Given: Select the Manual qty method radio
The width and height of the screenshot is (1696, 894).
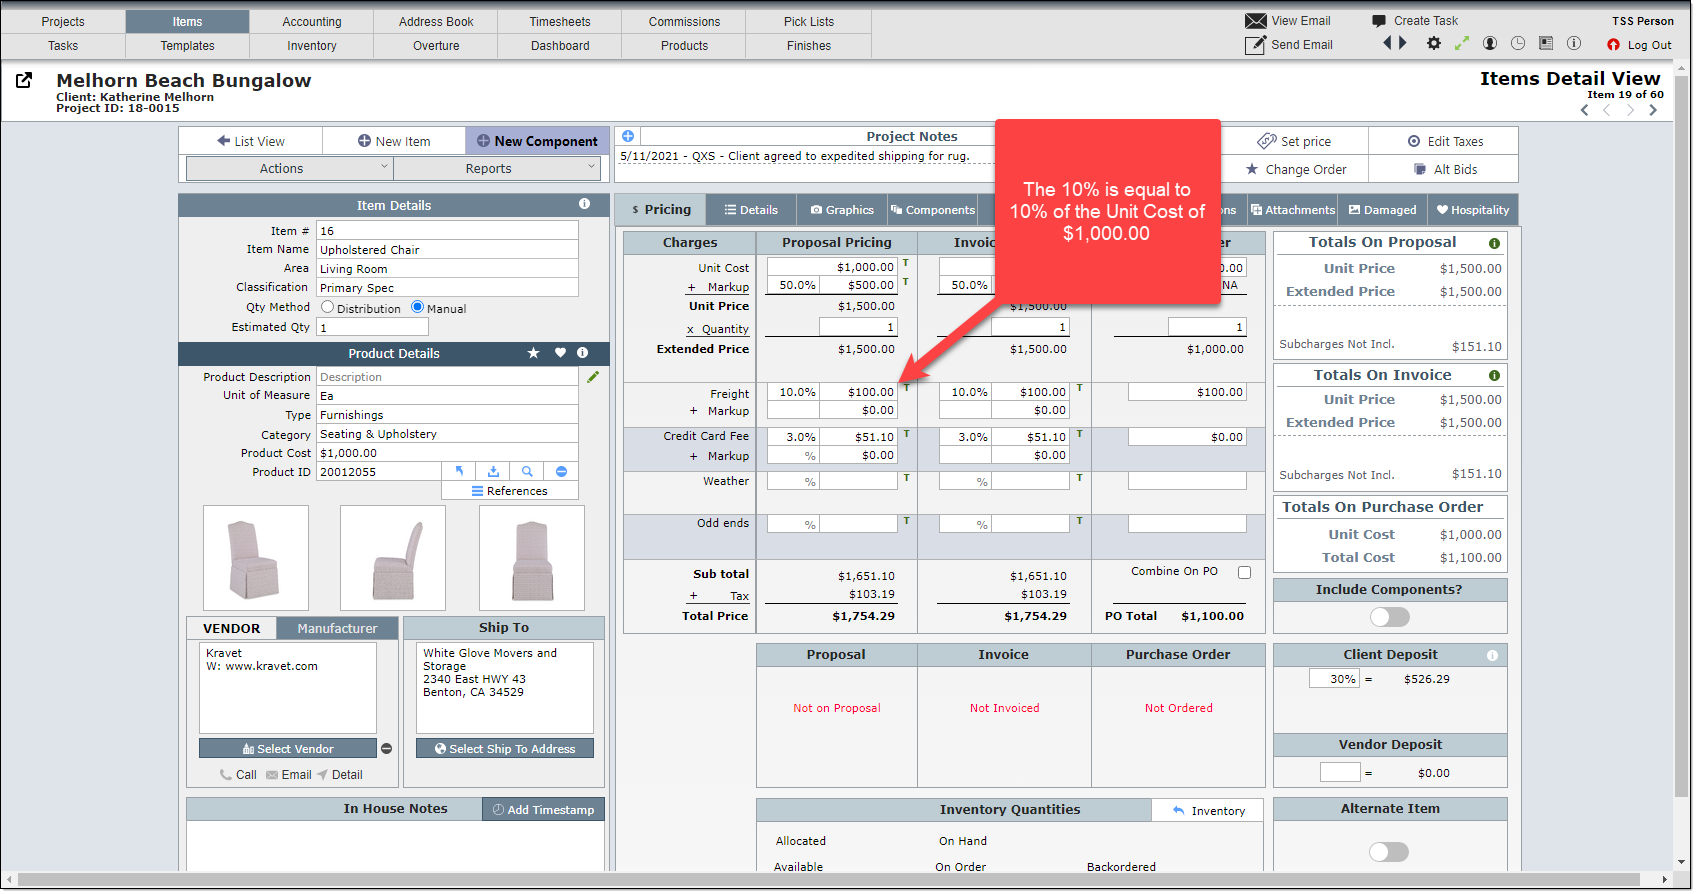Looking at the screenshot, I should pos(417,307).
